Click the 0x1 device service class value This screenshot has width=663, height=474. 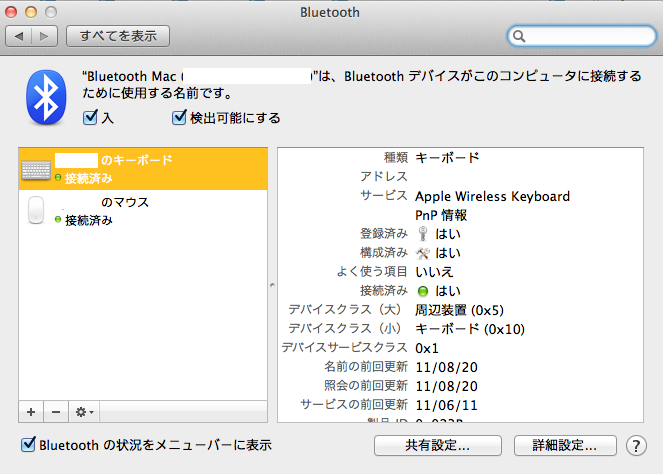click(427, 348)
